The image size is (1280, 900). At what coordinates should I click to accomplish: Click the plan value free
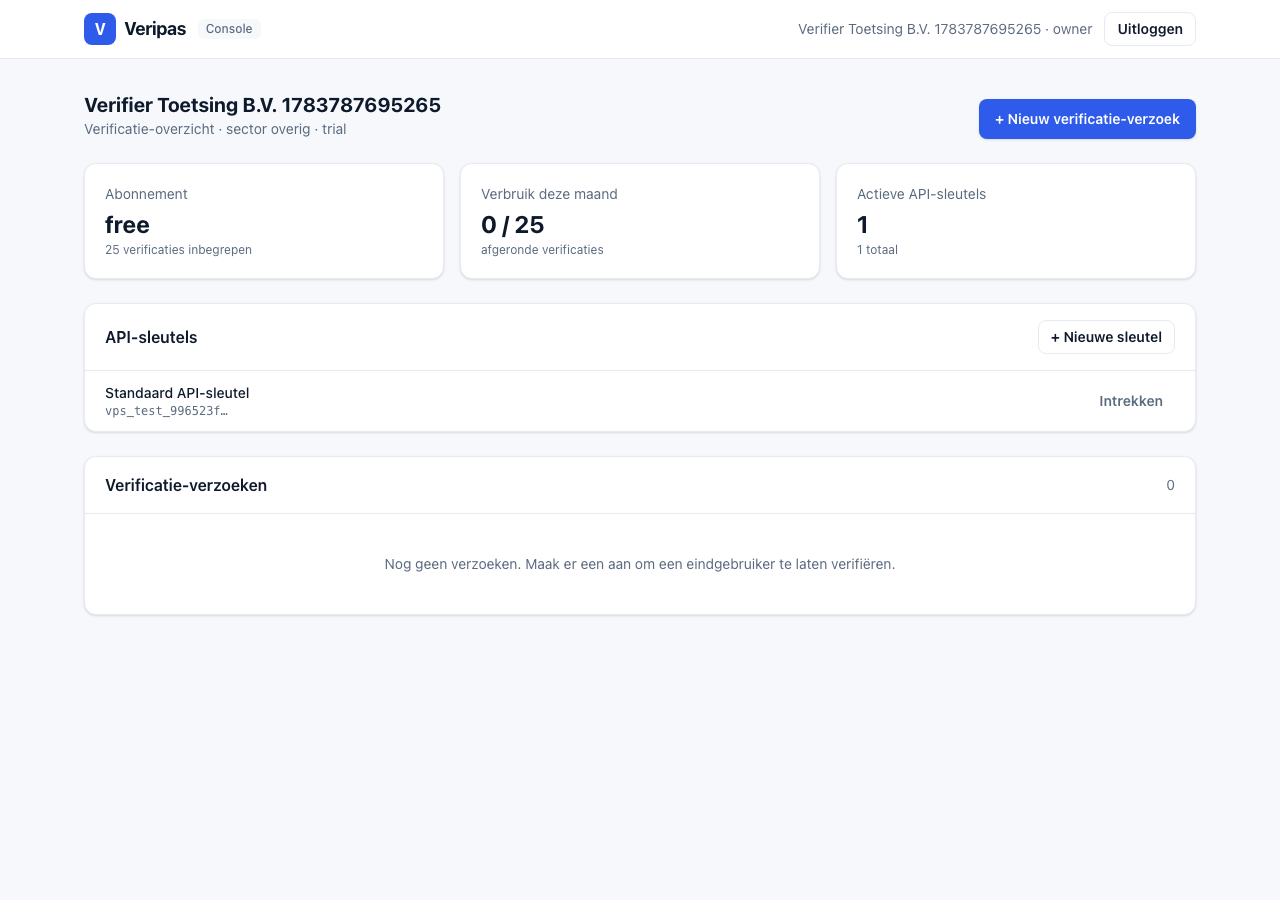coord(127,224)
